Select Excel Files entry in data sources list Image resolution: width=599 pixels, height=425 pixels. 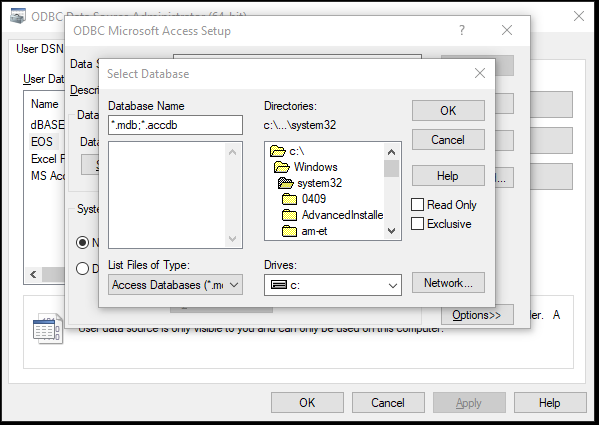coord(47,159)
